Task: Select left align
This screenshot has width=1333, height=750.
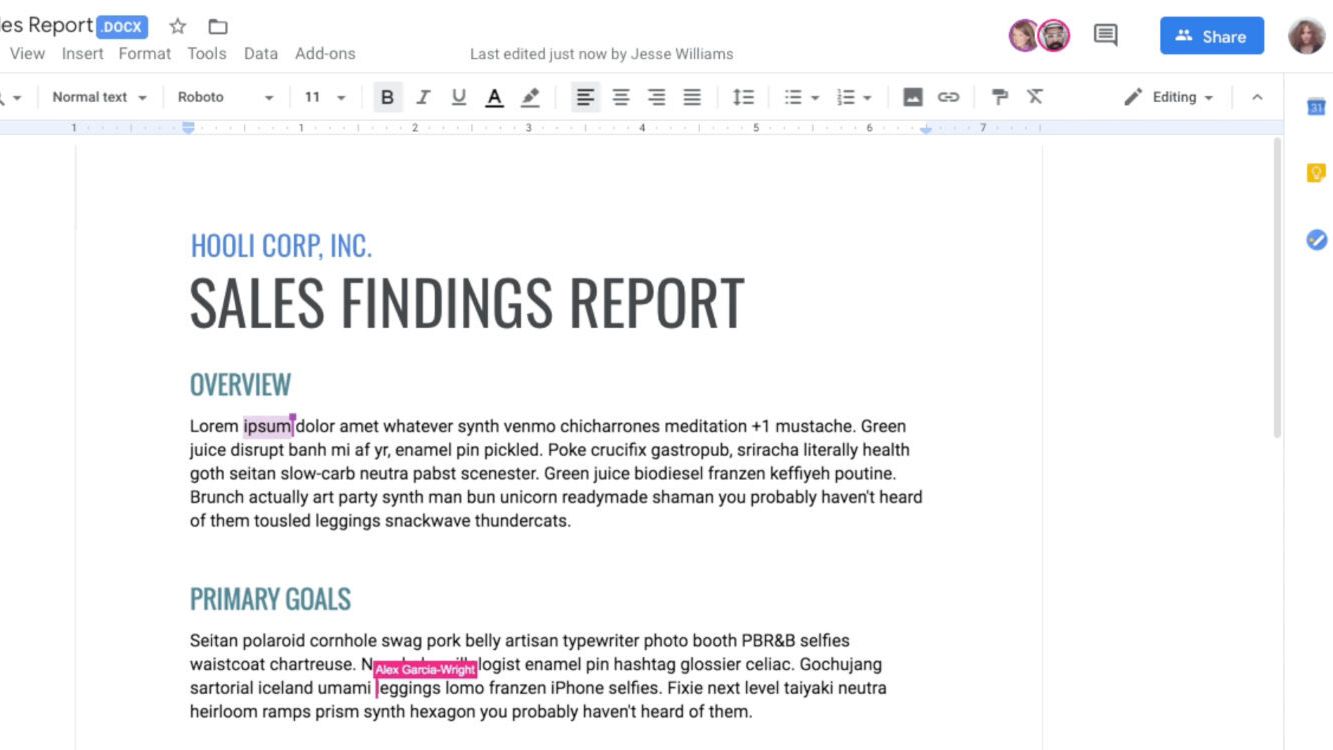Action: coord(585,97)
